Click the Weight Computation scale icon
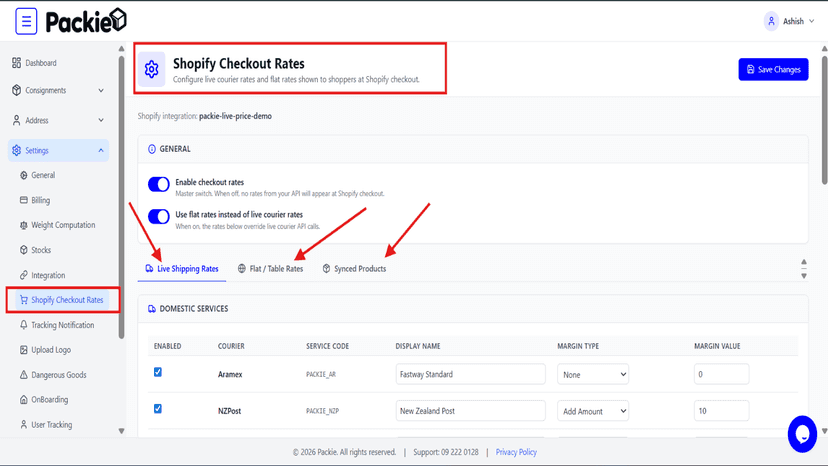Screen dimensions: 828x466 (23, 225)
